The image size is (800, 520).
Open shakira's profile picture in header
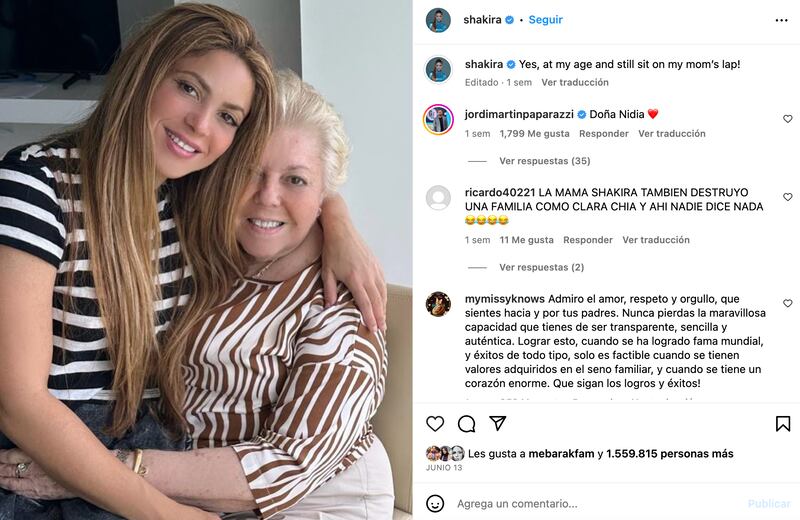(x=438, y=20)
